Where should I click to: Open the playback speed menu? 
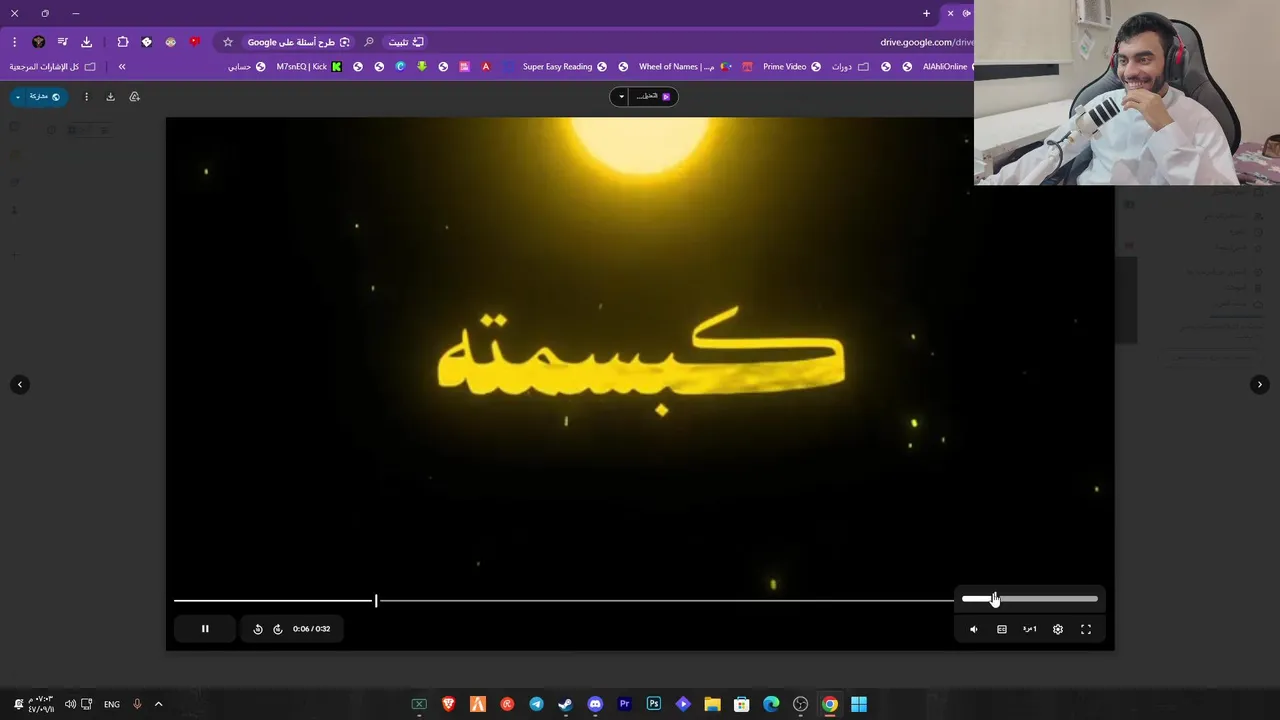click(x=1030, y=629)
